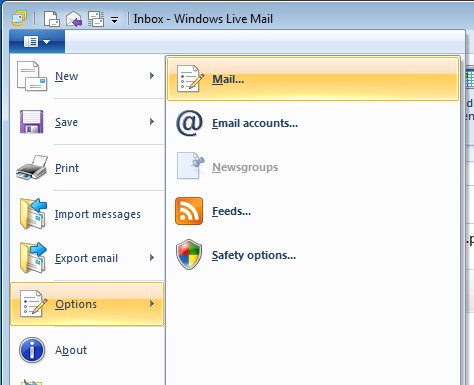The width and height of the screenshot is (474, 385).
Task: Click the Import messages folder icon
Action: point(33,214)
